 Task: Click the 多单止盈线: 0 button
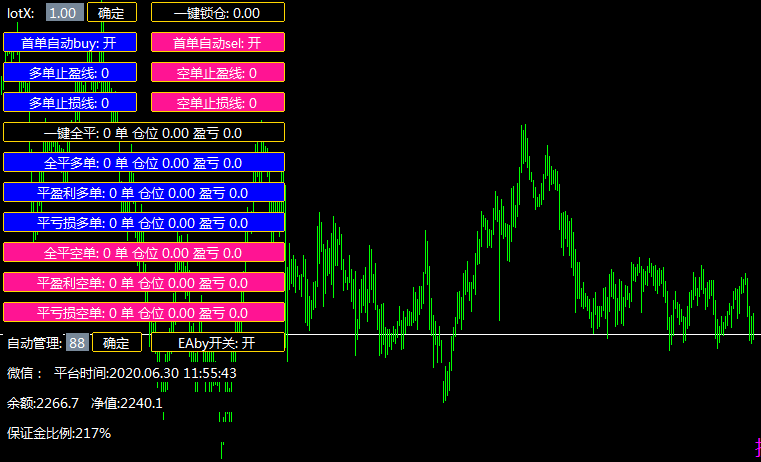(x=70, y=72)
